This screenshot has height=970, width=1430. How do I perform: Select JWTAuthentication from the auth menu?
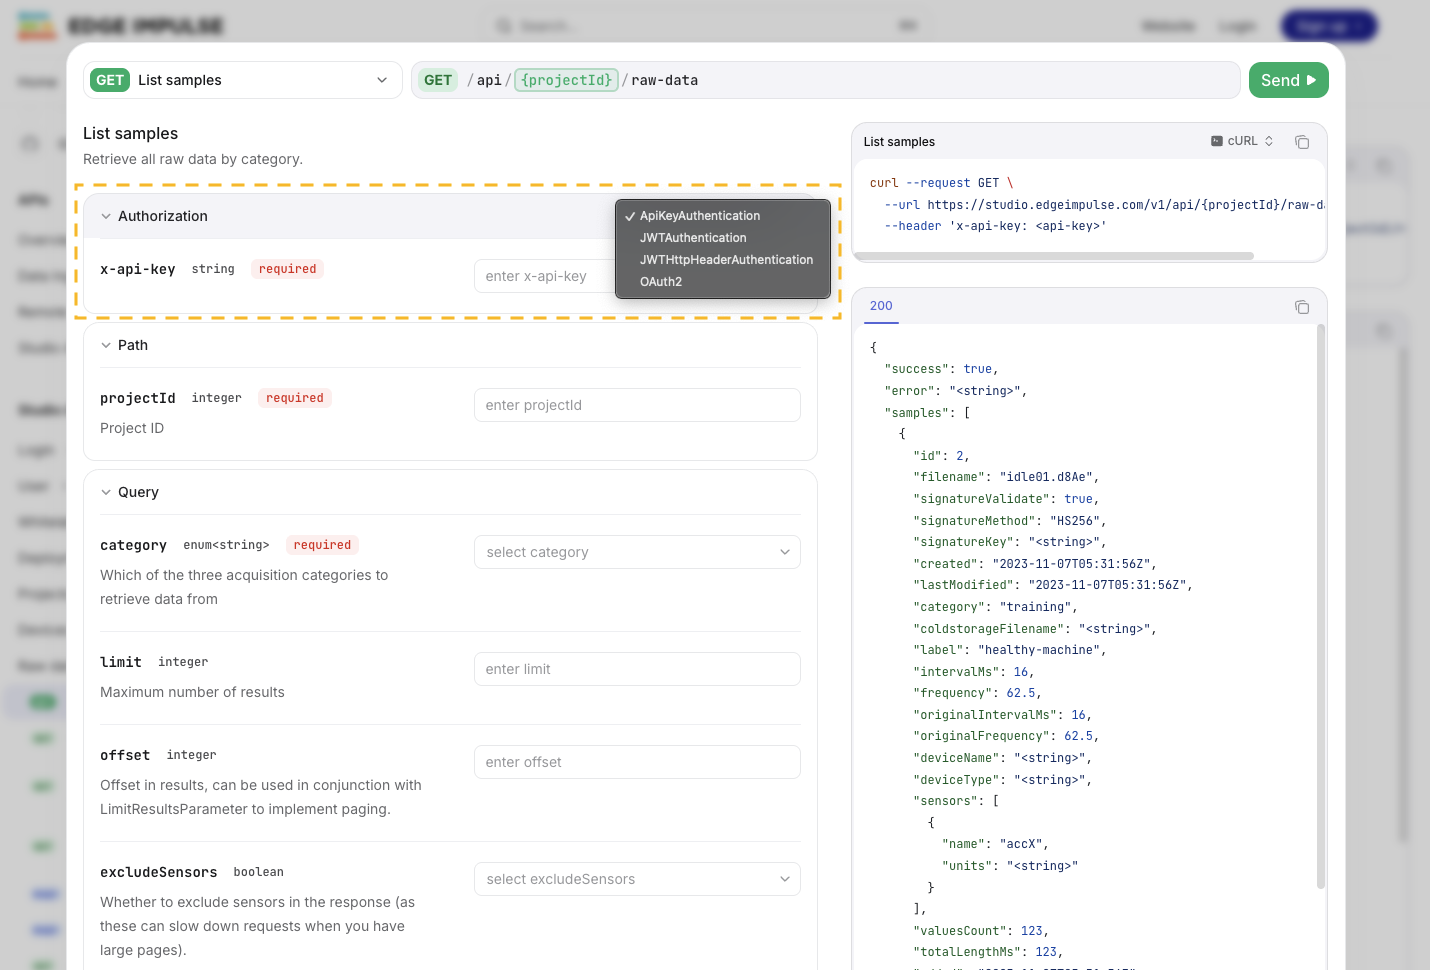pyautogui.click(x=693, y=238)
